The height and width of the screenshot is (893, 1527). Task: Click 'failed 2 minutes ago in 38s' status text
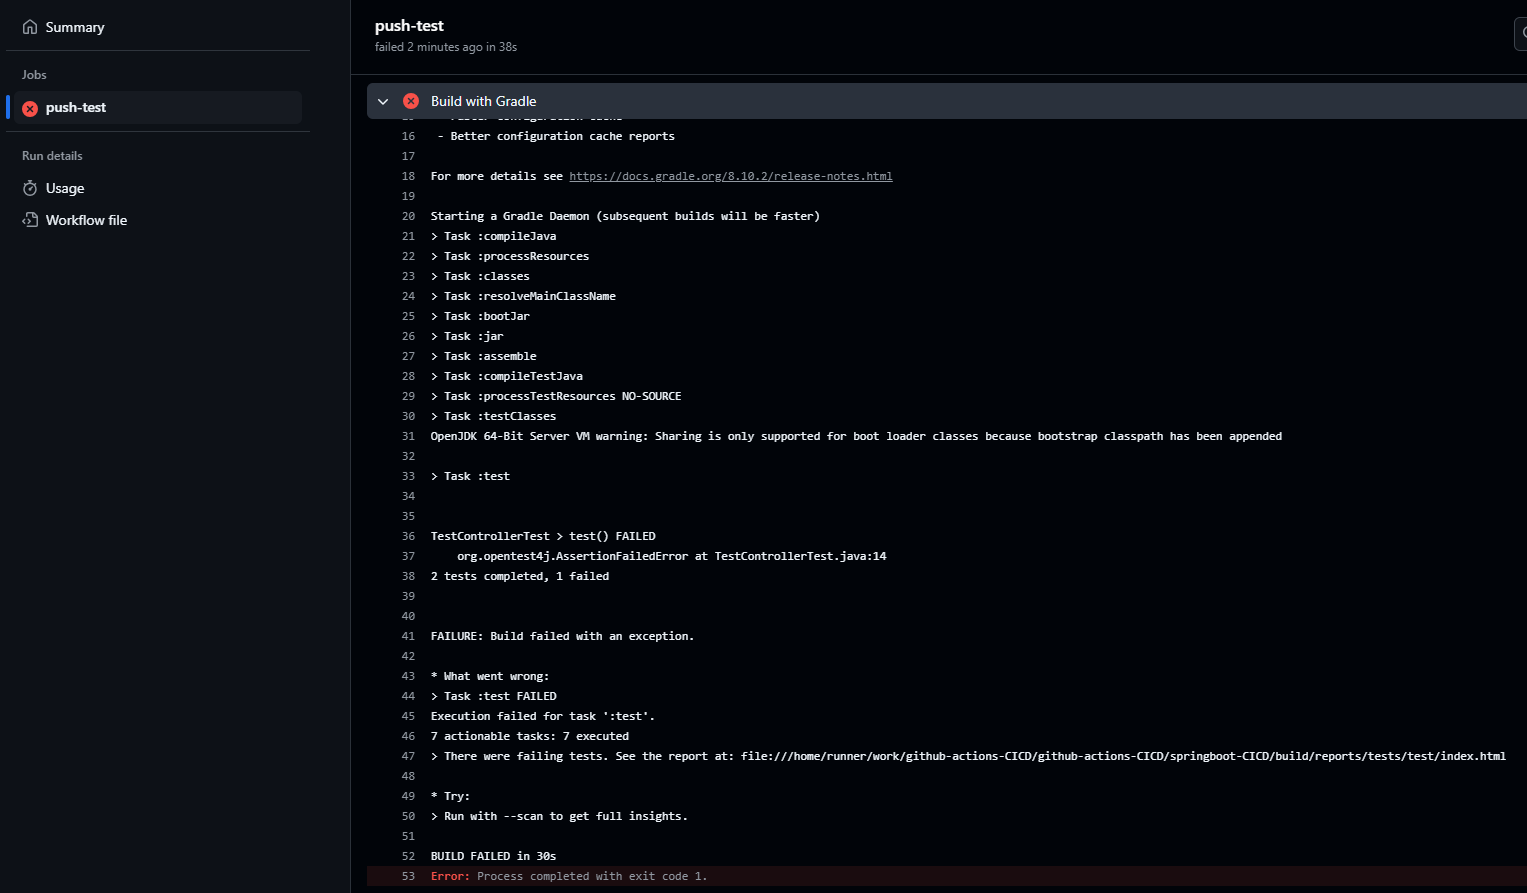pos(446,47)
